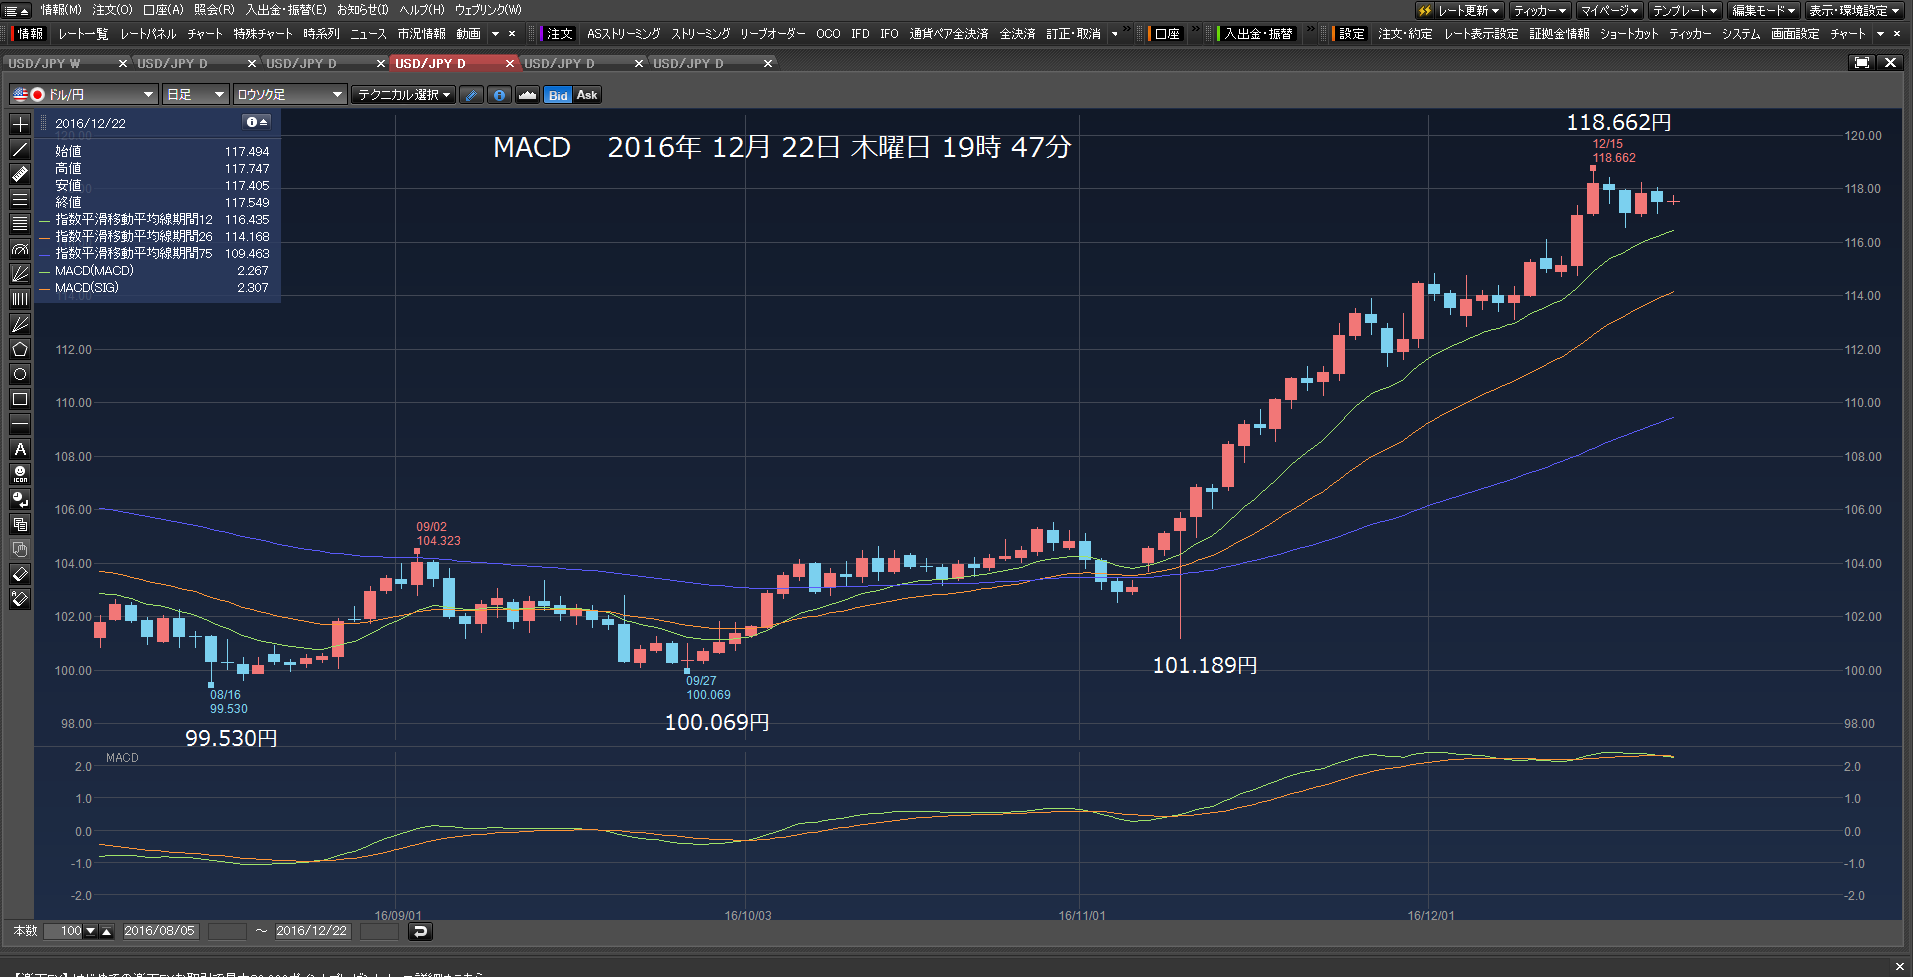Viewport: 1913px width, 977px height.
Task: Select the trend line drawing tool
Action: tap(19, 149)
